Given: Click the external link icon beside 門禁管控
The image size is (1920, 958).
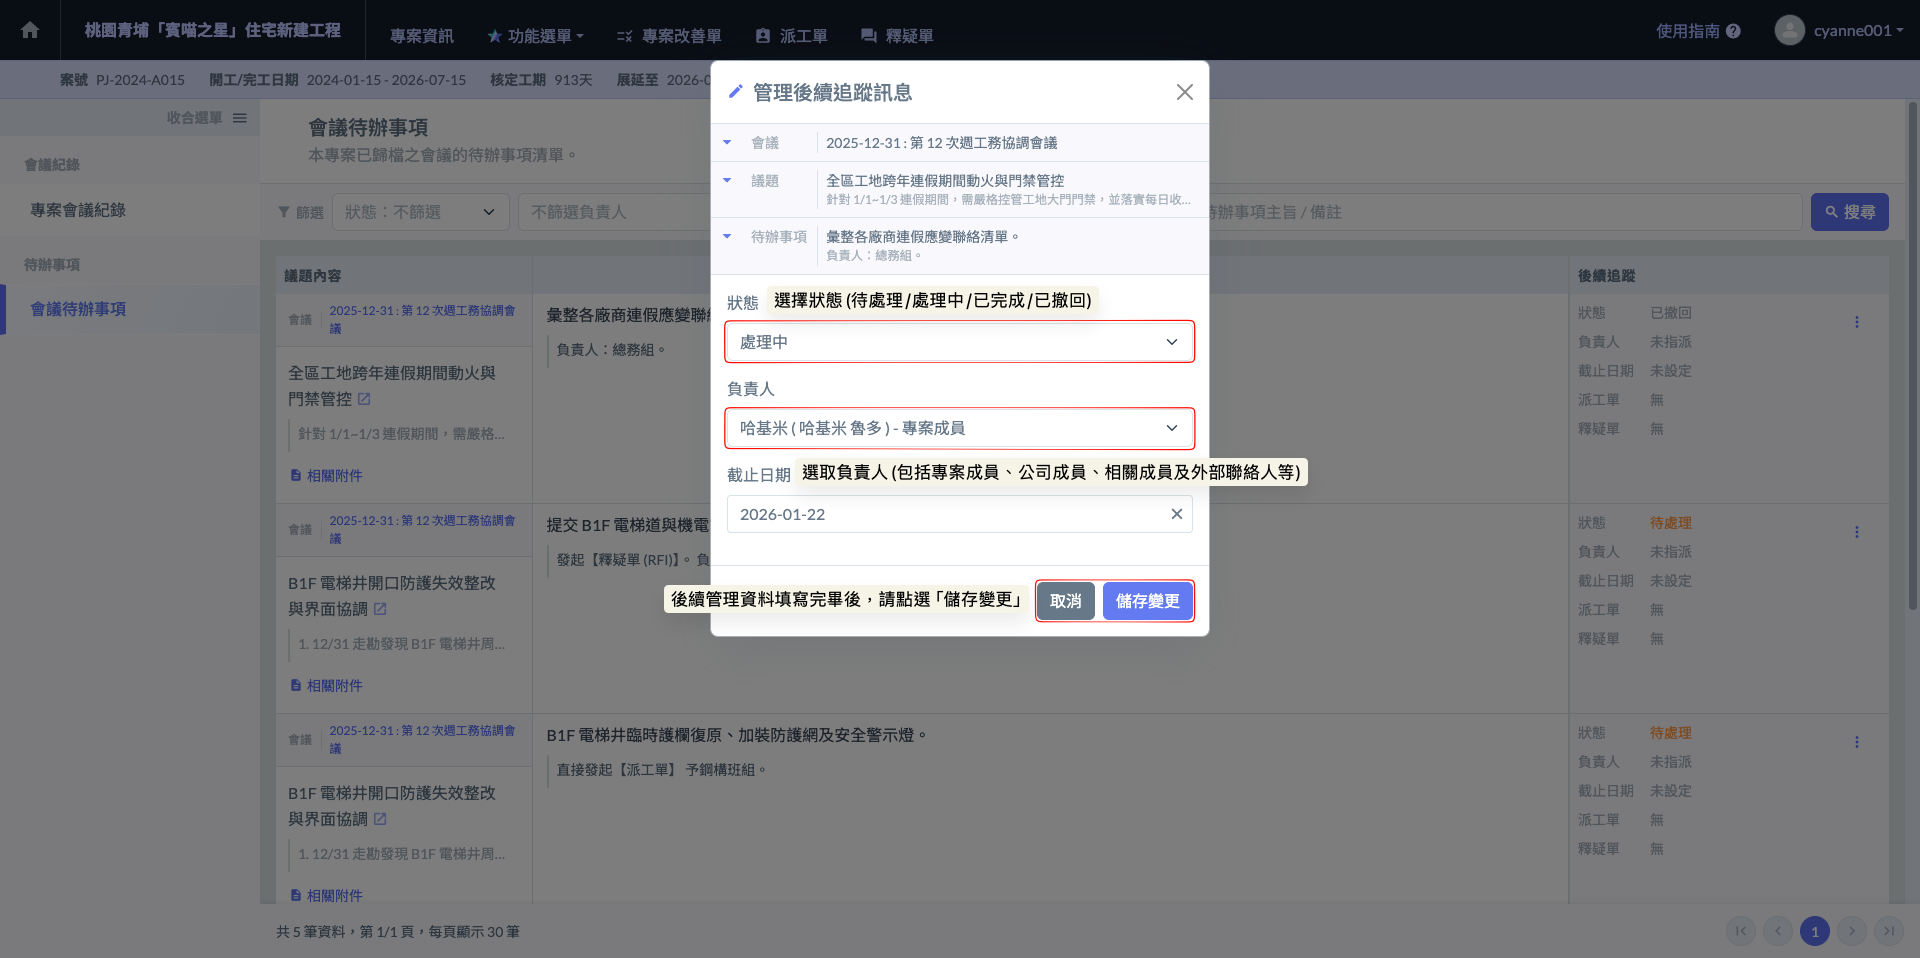Looking at the screenshot, I should pyautogui.click(x=364, y=399).
